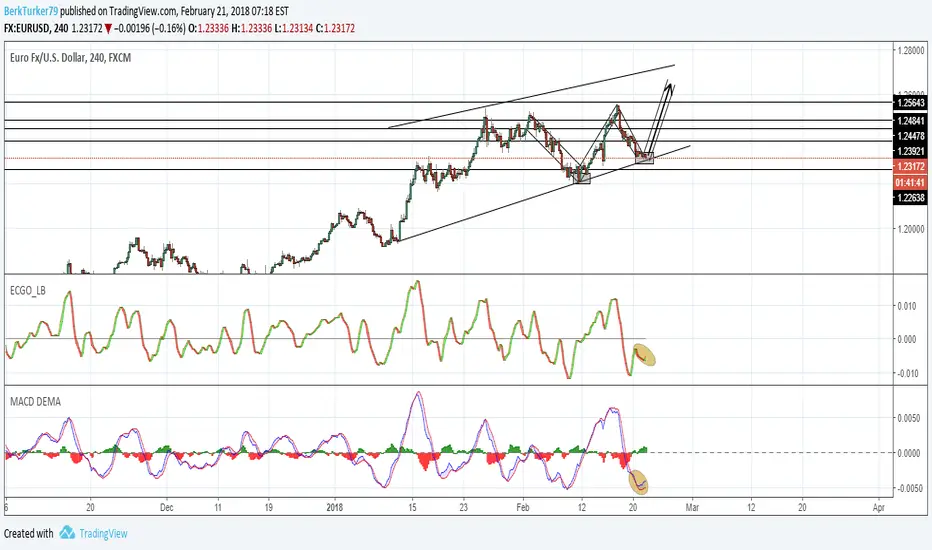Click the 1.24841 price level label

click(x=910, y=121)
